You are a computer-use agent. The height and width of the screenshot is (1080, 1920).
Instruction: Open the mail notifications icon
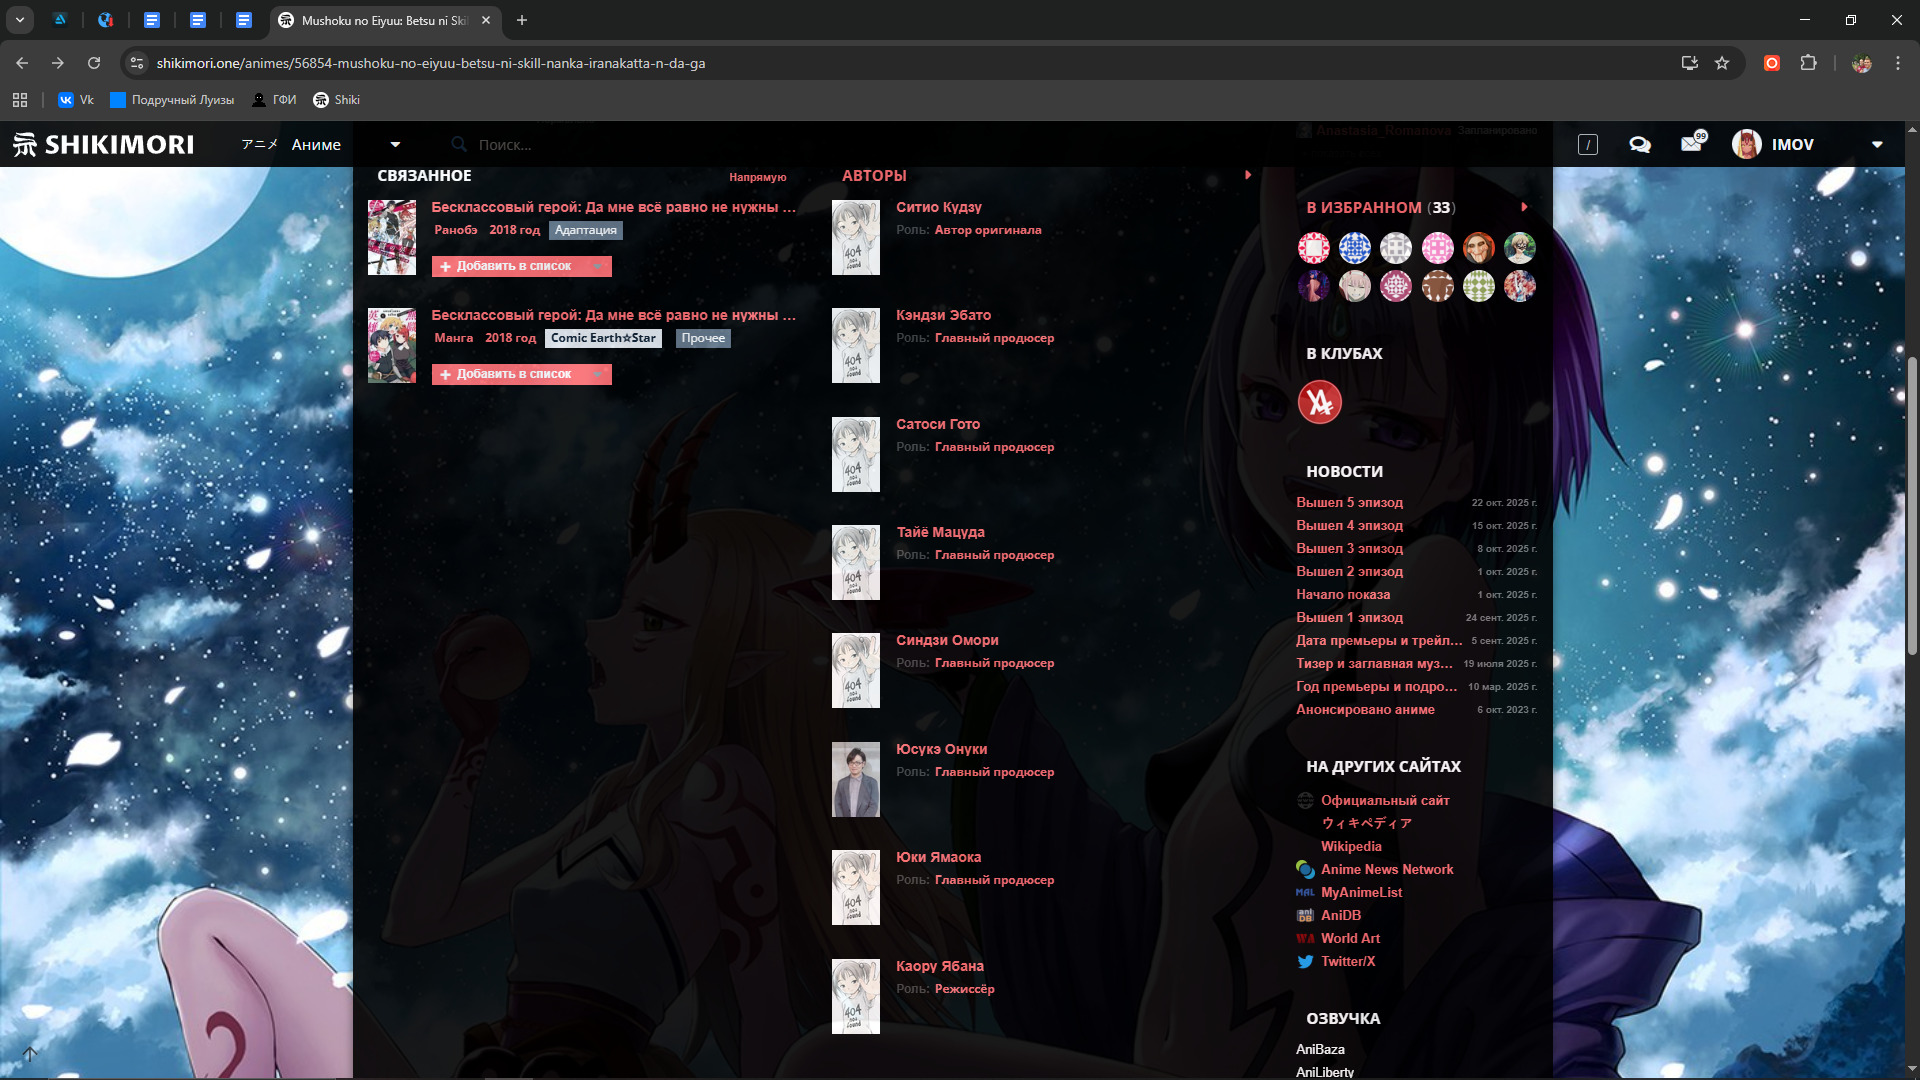pos(1691,144)
